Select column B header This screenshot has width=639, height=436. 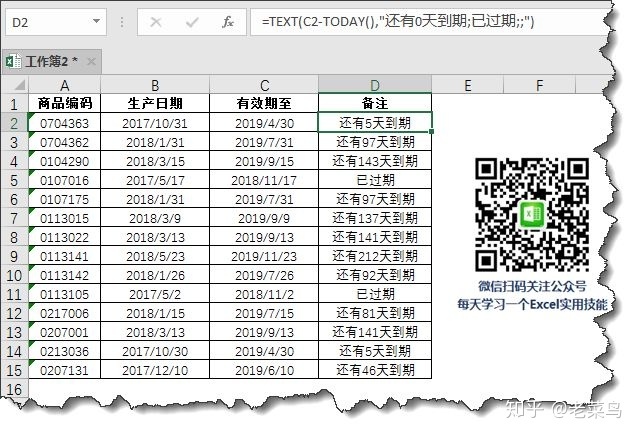click(155, 85)
